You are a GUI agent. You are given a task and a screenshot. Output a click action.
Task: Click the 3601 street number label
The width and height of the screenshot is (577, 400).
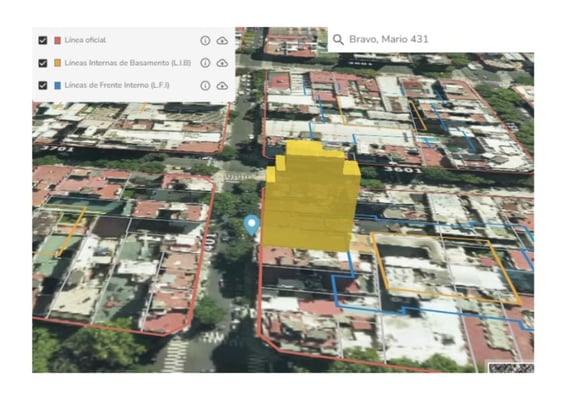click(403, 170)
